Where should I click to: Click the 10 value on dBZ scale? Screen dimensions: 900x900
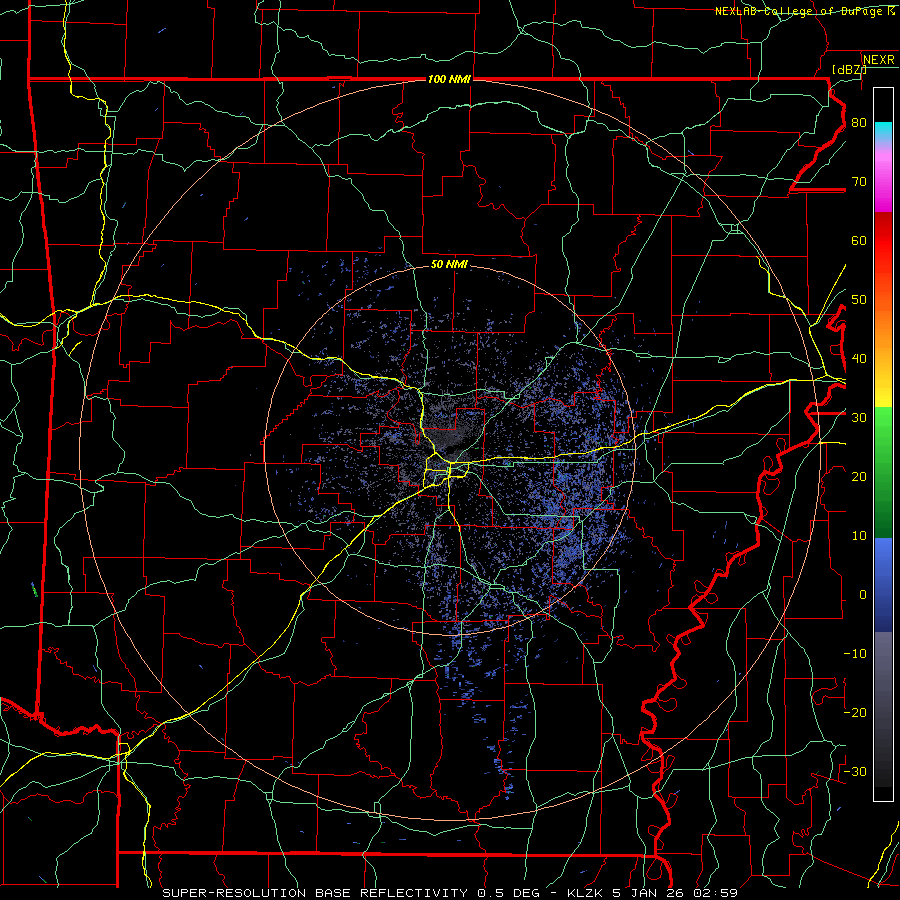pyautogui.click(x=859, y=536)
